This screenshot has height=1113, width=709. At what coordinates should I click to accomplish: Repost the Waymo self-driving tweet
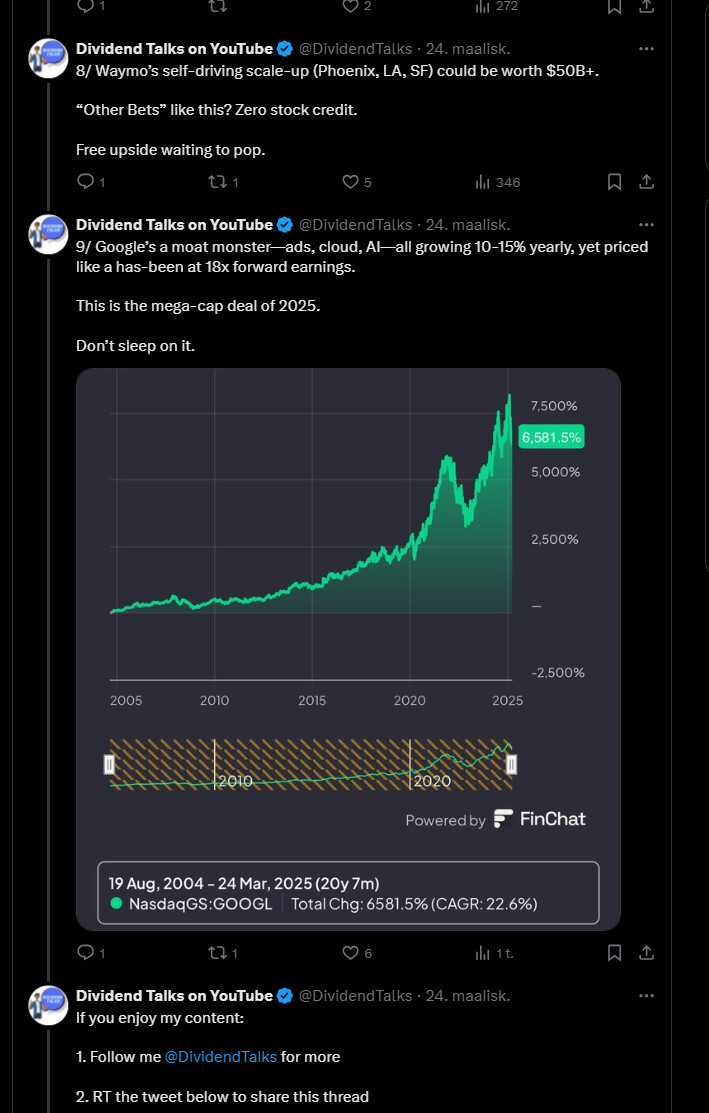coord(223,182)
